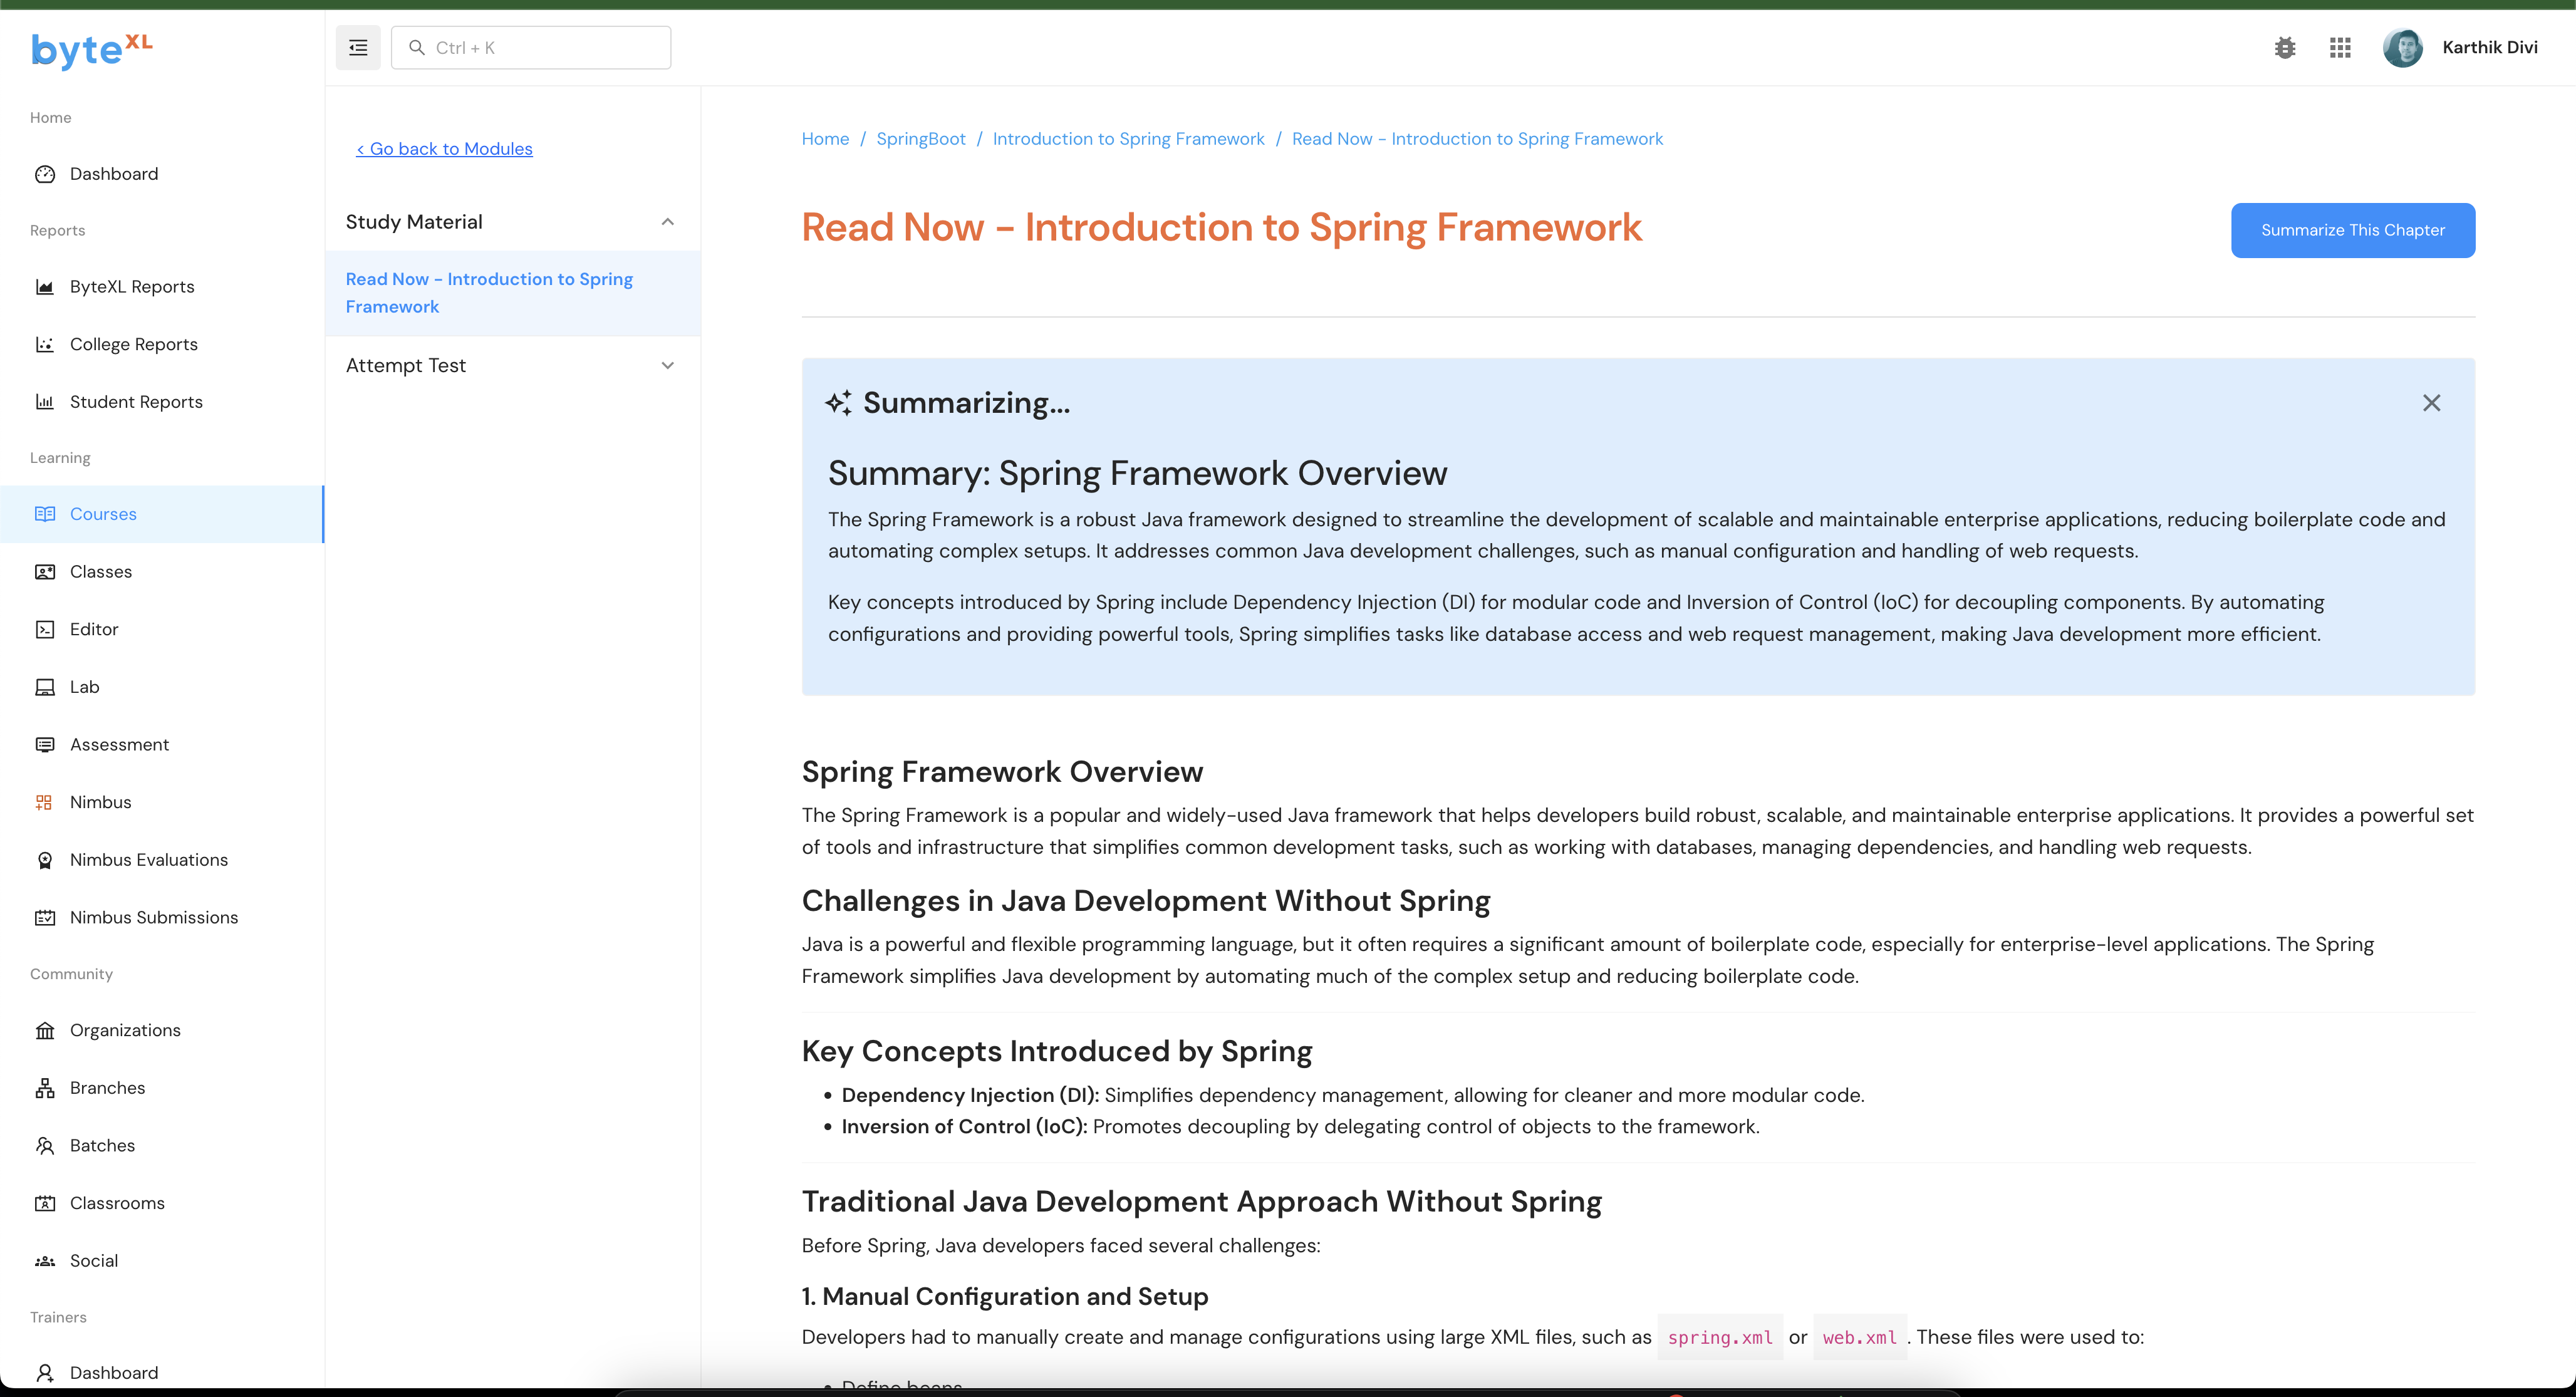This screenshot has height=1397, width=2576.
Task: Open the bug report icon
Action: [x=2285, y=48]
